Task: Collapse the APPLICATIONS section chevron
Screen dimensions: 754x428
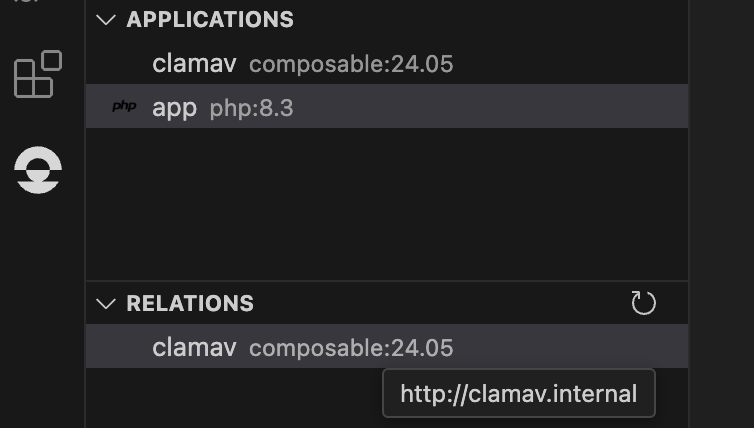Action: 106,20
